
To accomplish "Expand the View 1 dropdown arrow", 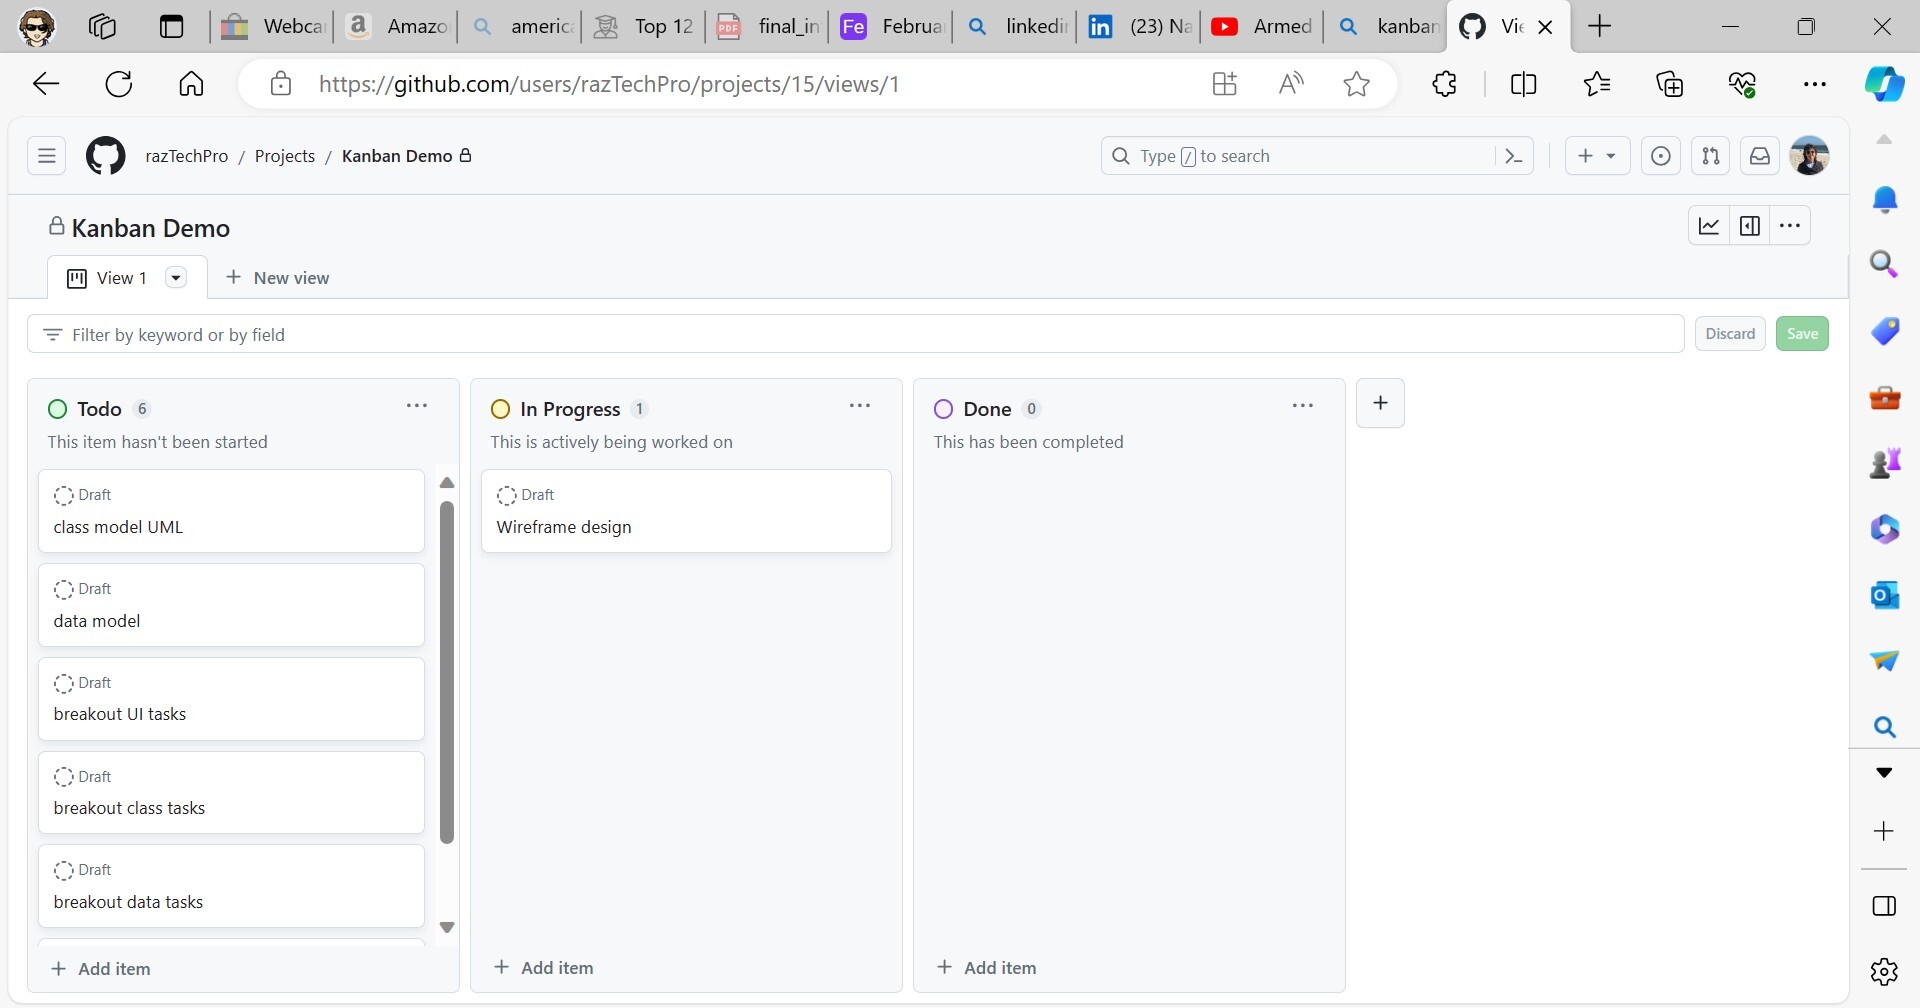I will coord(176,277).
